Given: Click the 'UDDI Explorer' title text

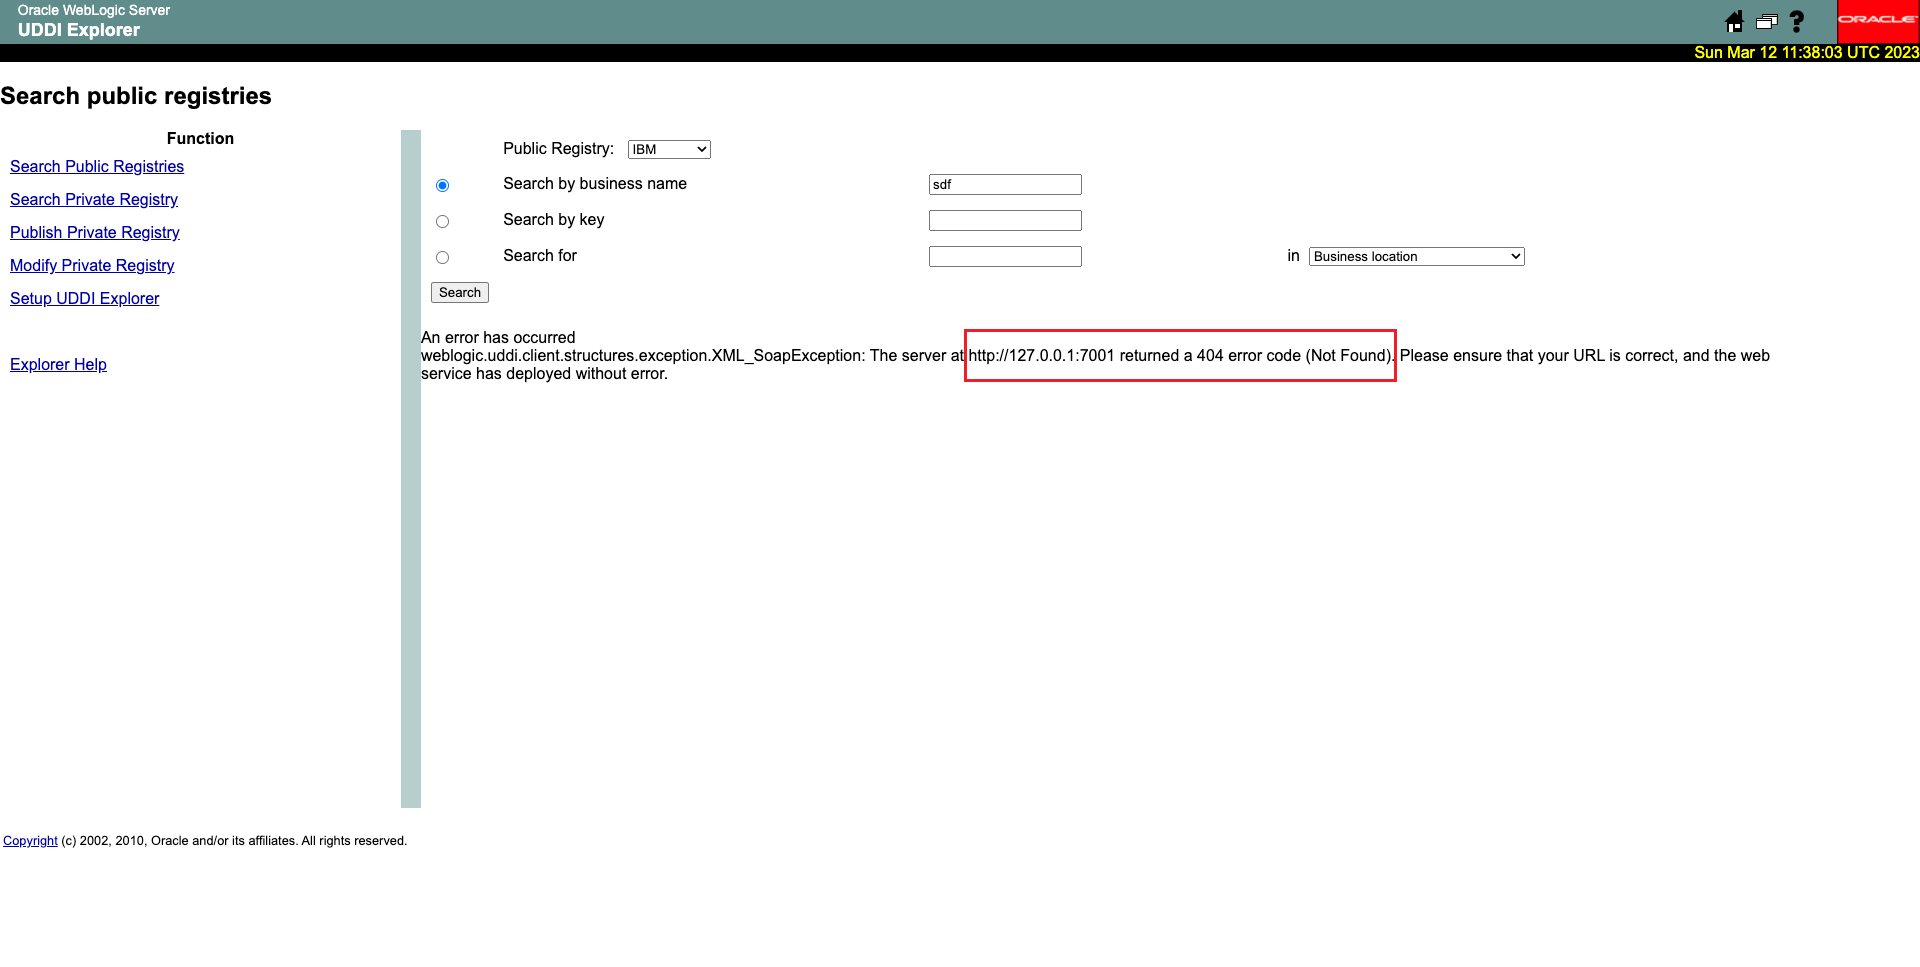Looking at the screenshot, I should pos(79,30).
